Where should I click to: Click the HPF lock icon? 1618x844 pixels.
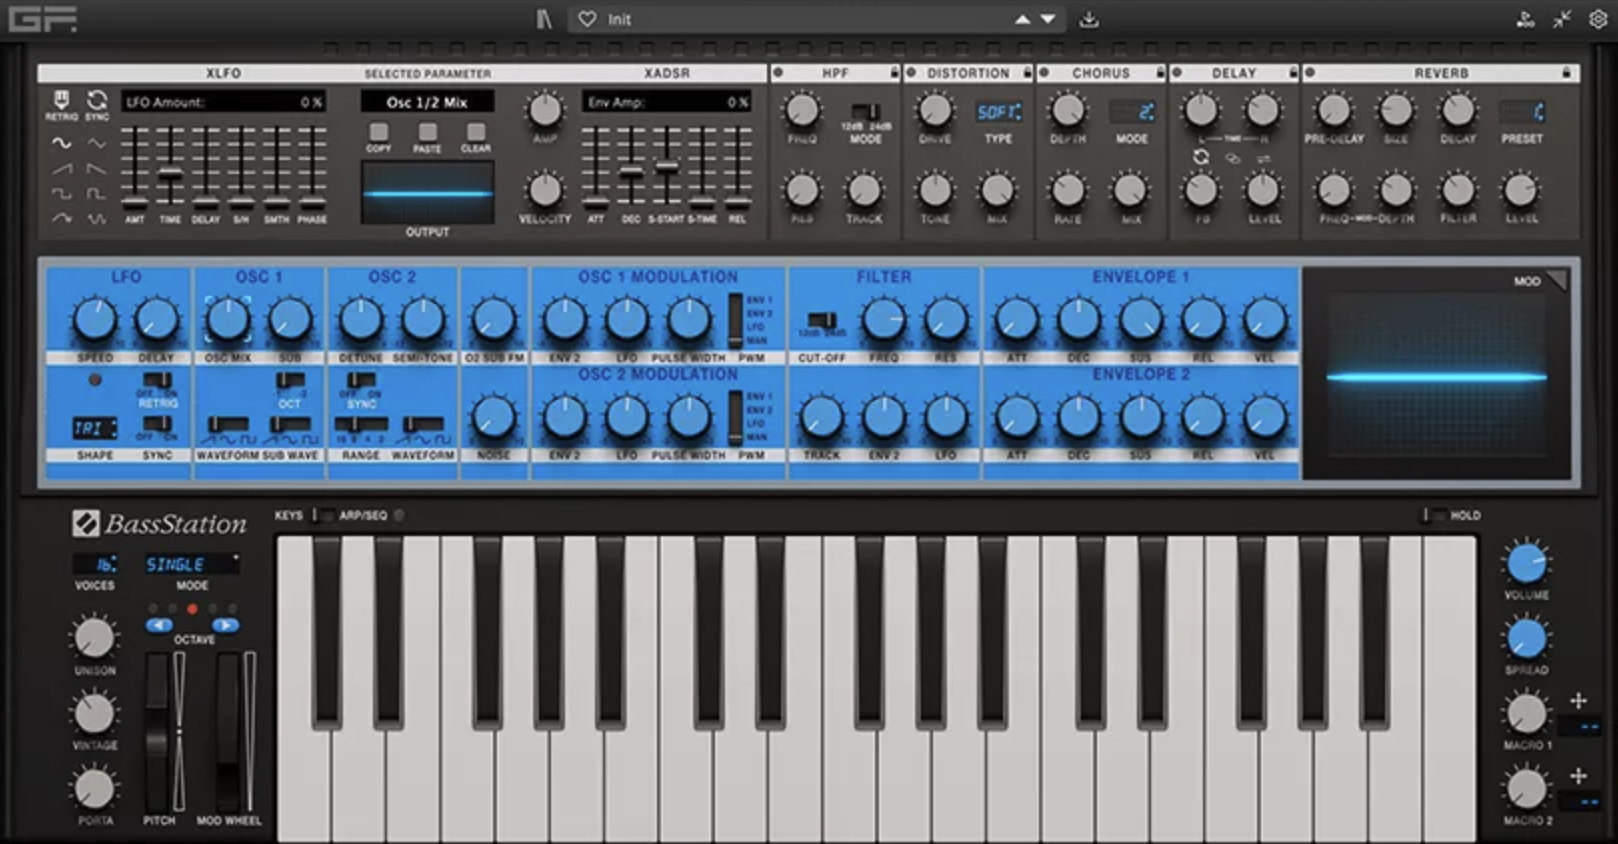click(x=894, y=73)
